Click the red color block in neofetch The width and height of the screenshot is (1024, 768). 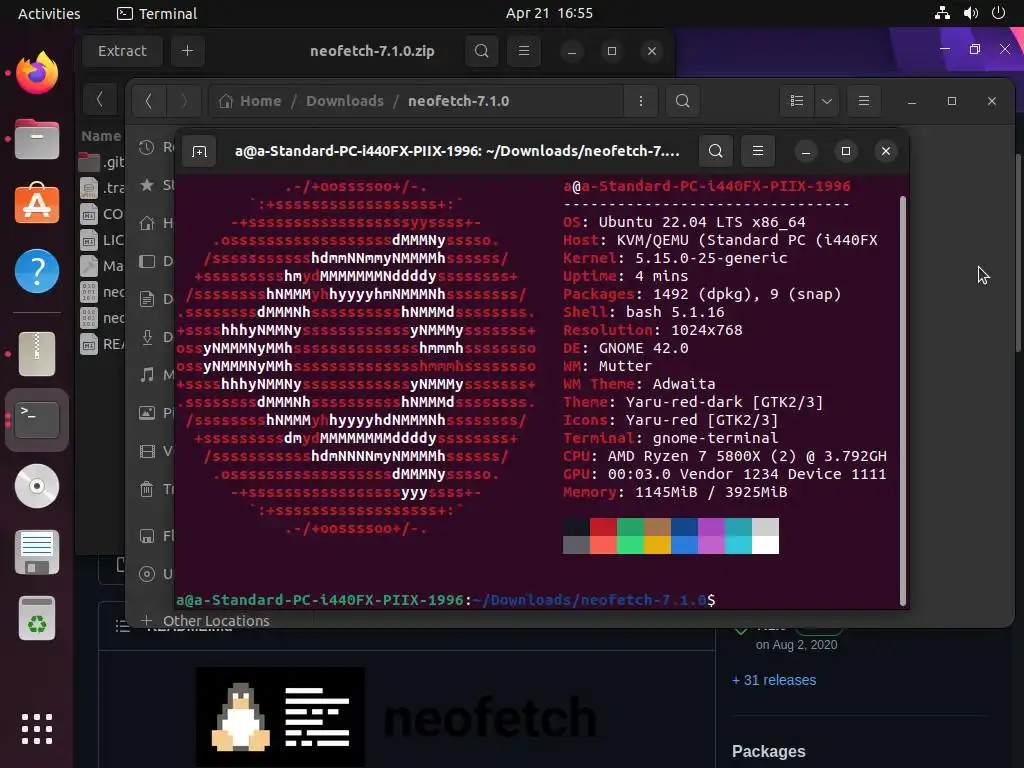click(x=603, y=536)
